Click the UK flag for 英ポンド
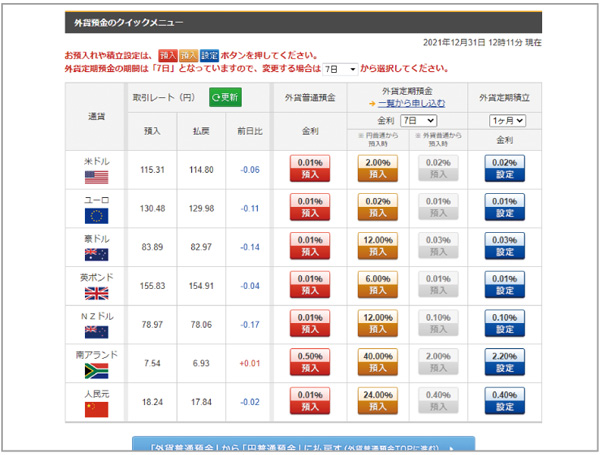 pyautogui.click(x=96, y=293)
